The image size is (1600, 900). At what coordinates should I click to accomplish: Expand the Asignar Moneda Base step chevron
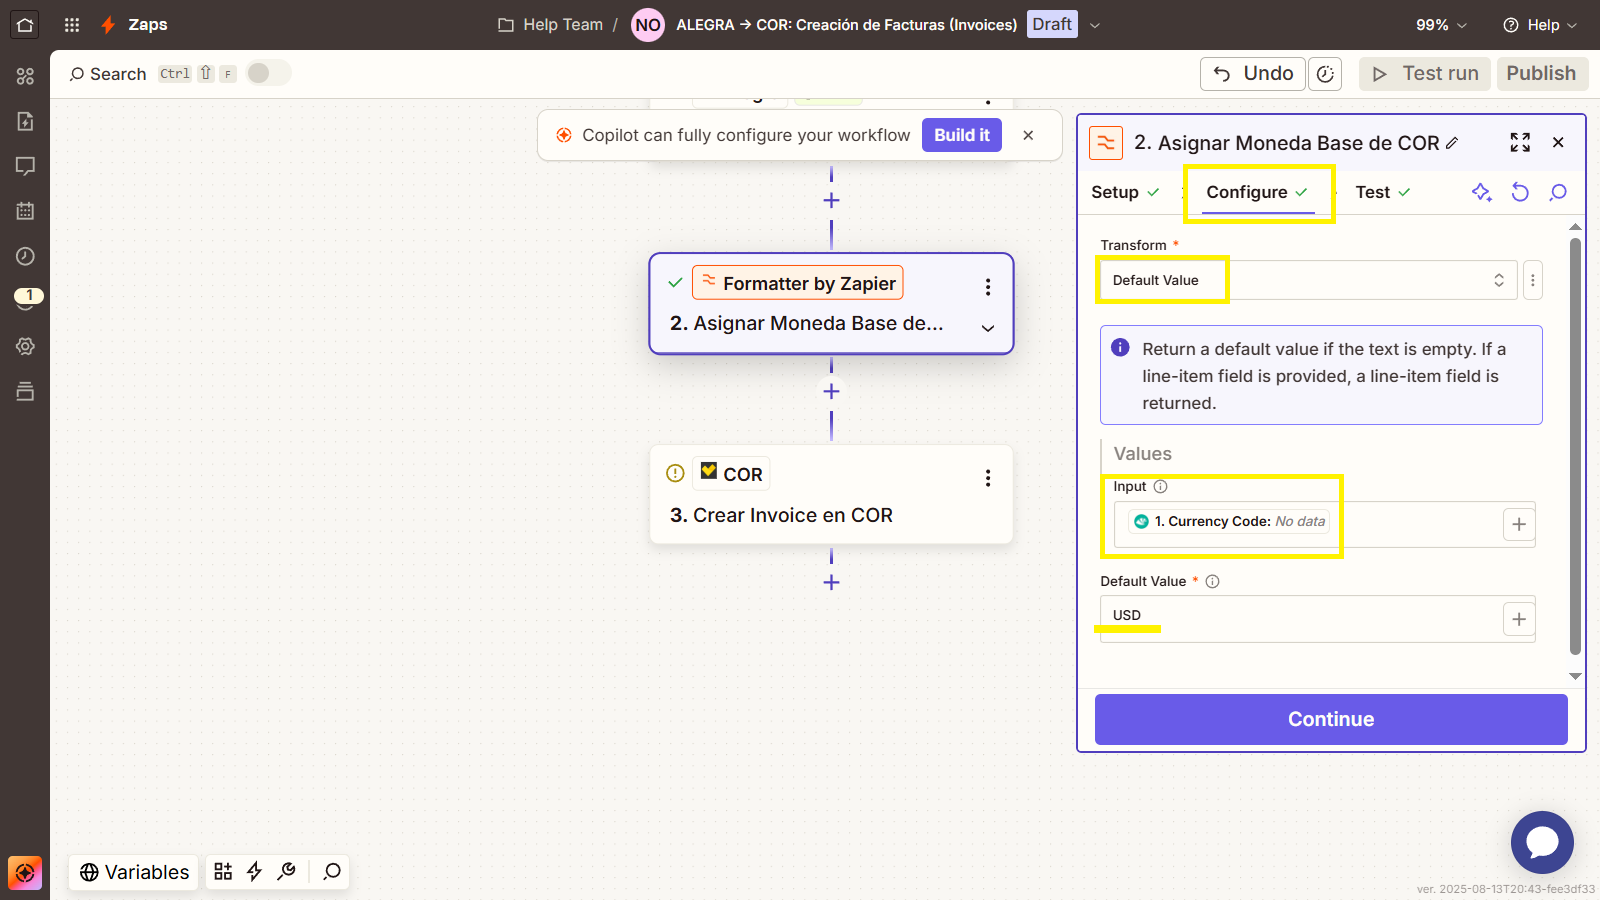pos(988,328)
